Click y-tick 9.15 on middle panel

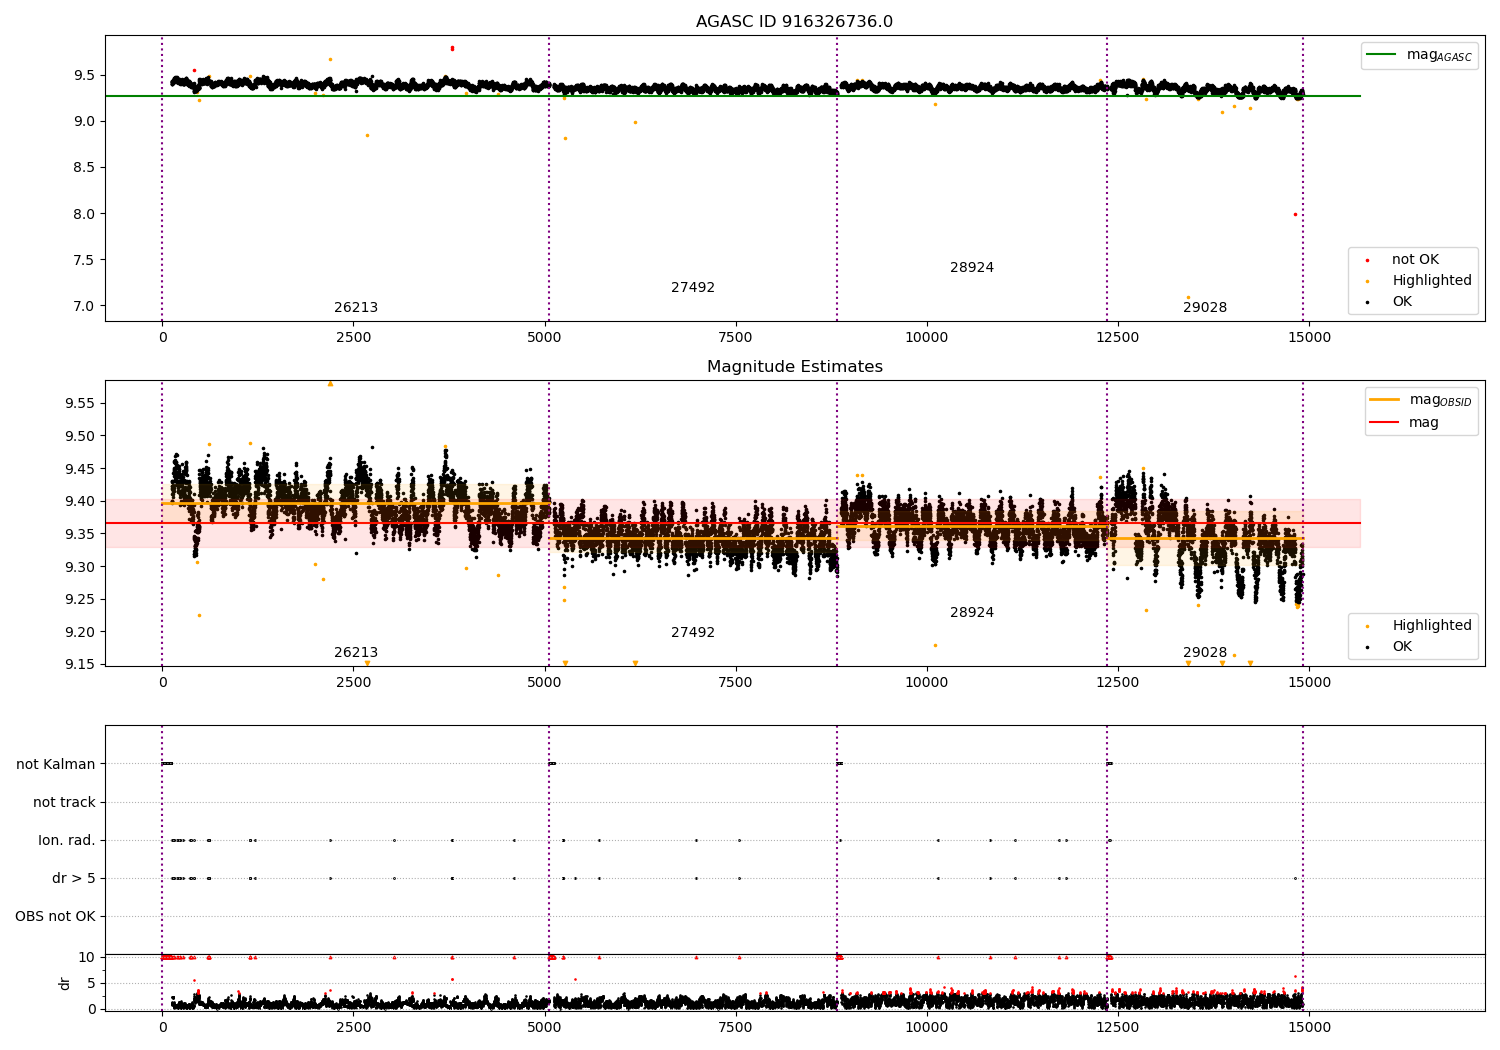(80, 664)
